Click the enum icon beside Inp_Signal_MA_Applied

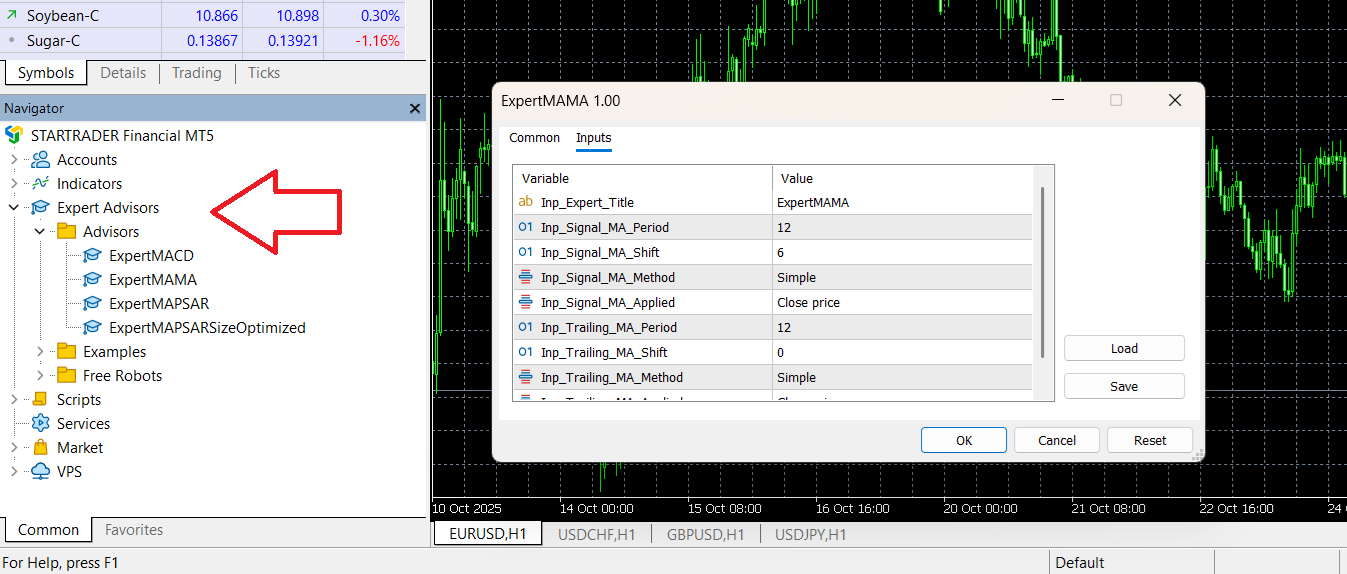click(x=526, y=302)
